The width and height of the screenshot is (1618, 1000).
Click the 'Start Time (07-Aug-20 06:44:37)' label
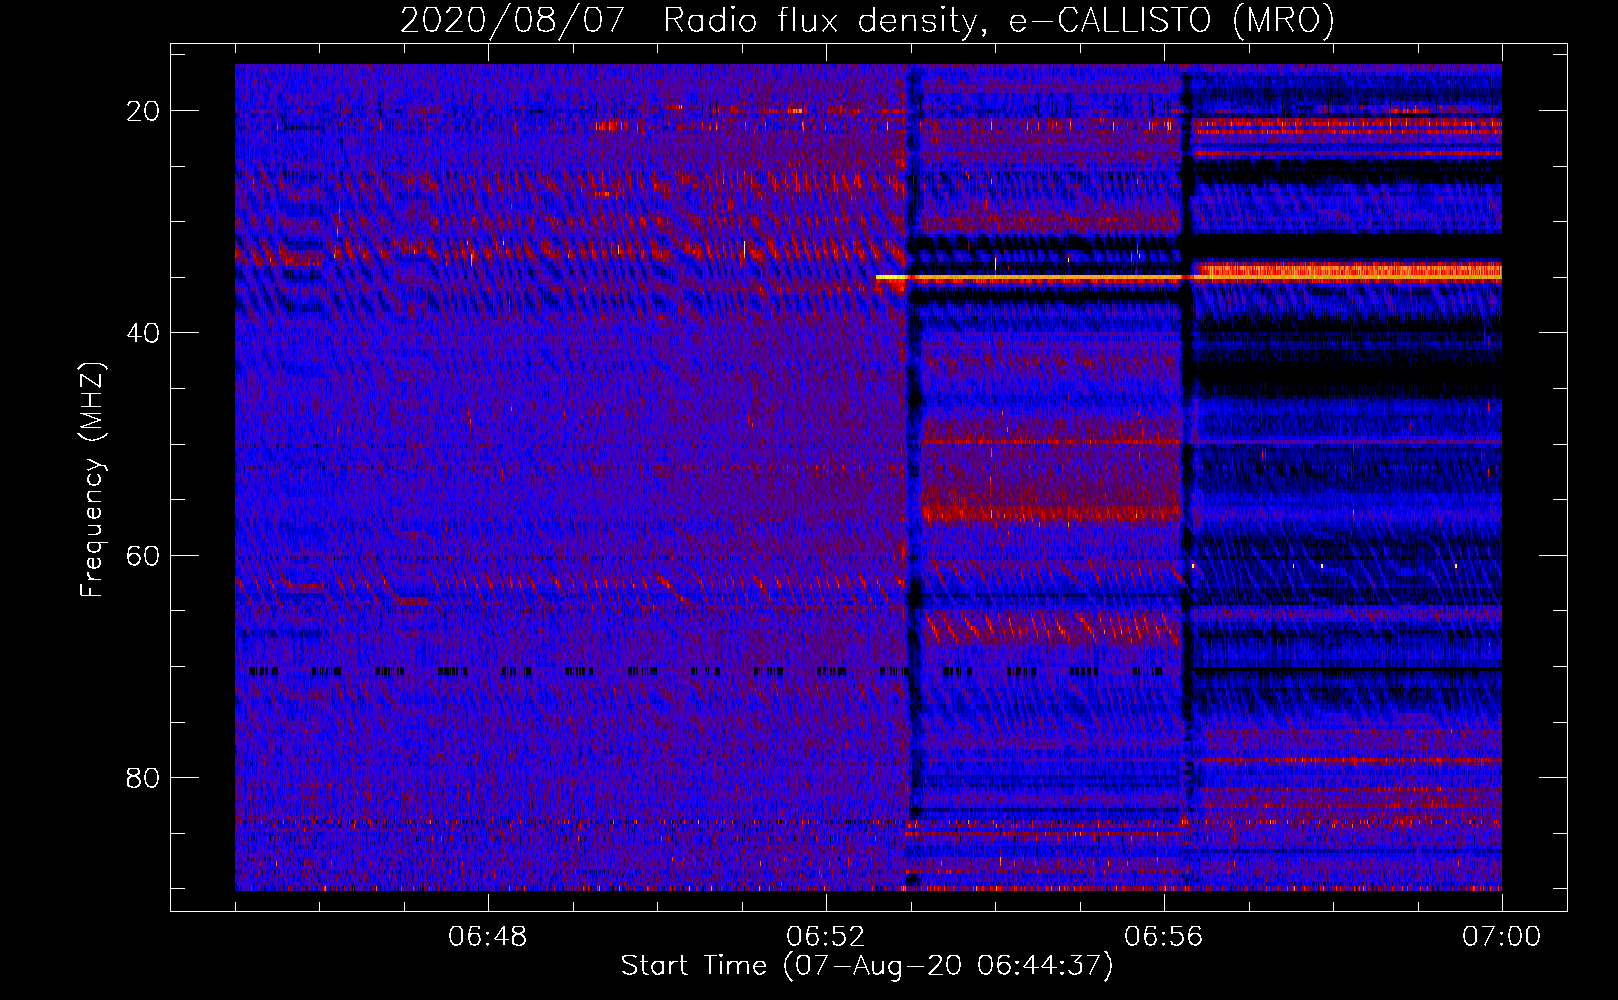tap(867, 966)
